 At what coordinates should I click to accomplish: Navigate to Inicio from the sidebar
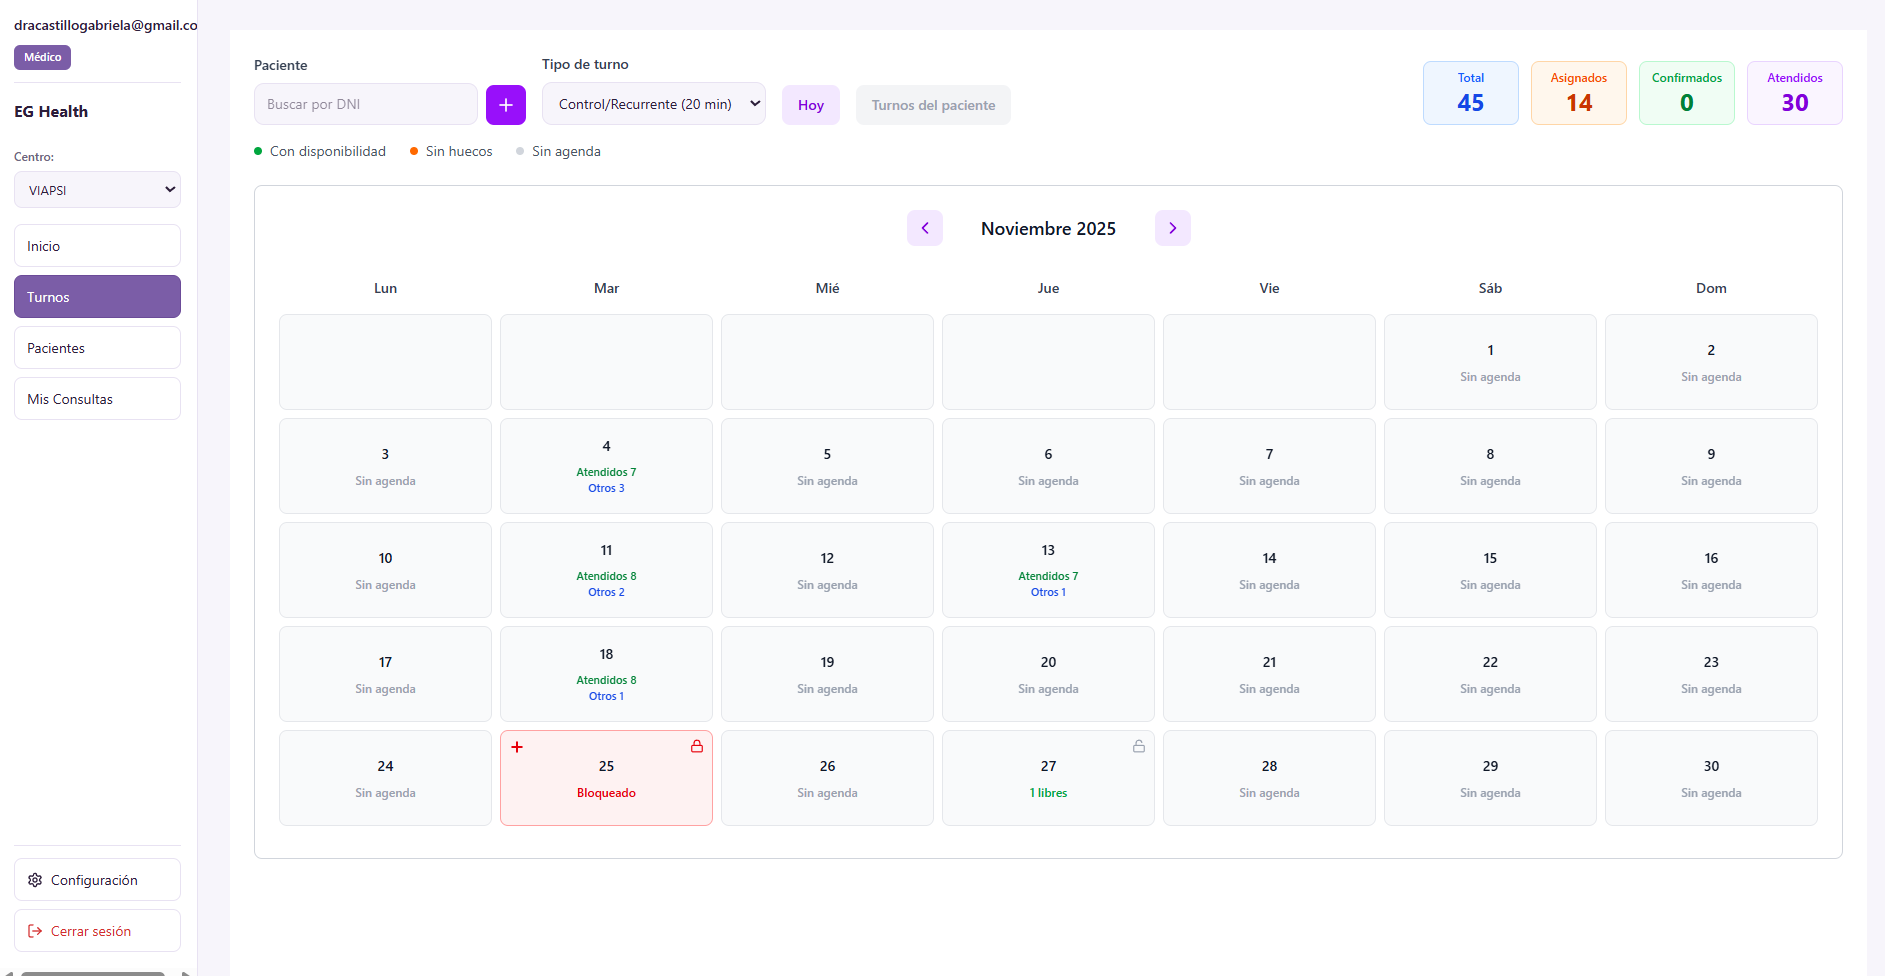97,245
